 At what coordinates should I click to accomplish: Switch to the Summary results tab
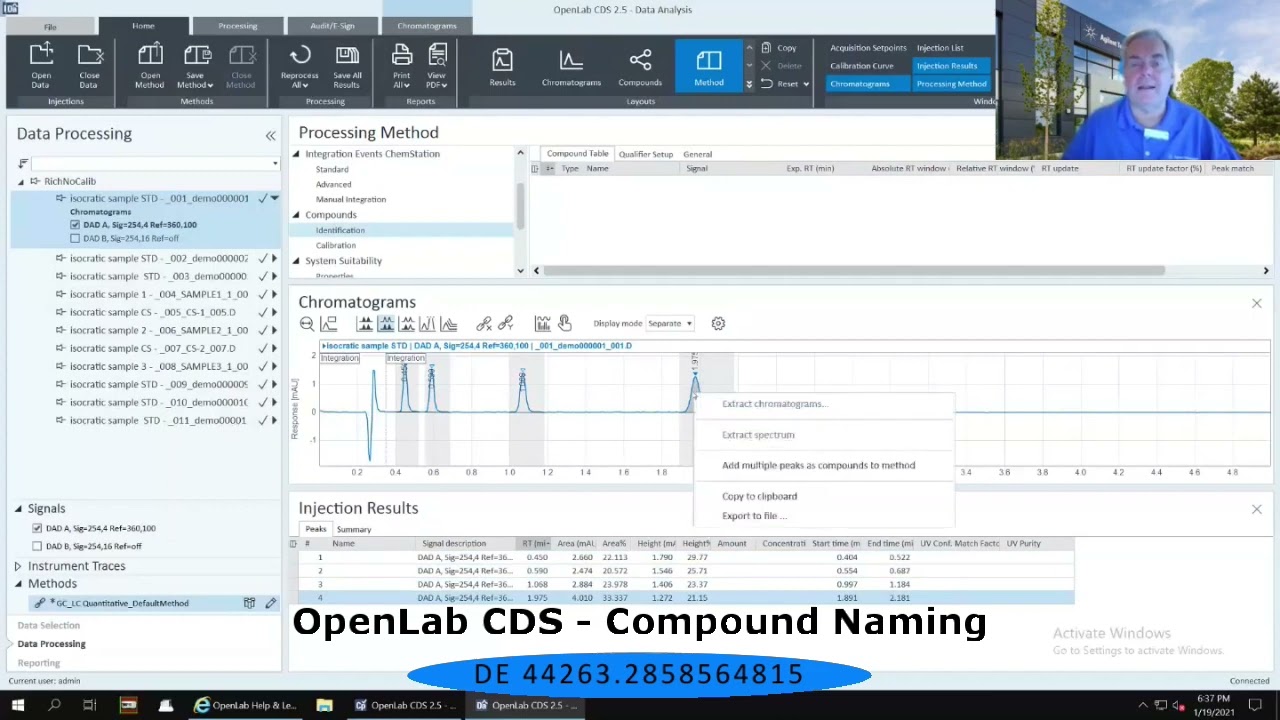tap(354, 530)
